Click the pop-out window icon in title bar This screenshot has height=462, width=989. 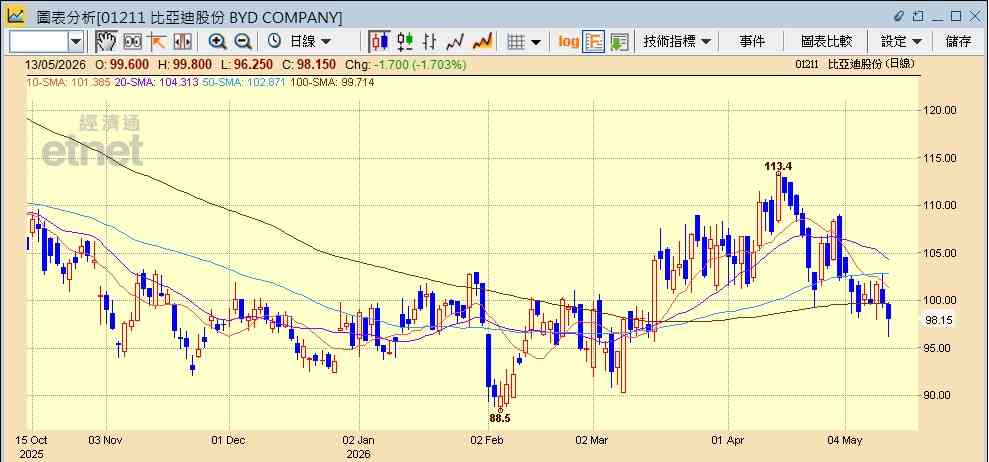[x=918, y=16]
